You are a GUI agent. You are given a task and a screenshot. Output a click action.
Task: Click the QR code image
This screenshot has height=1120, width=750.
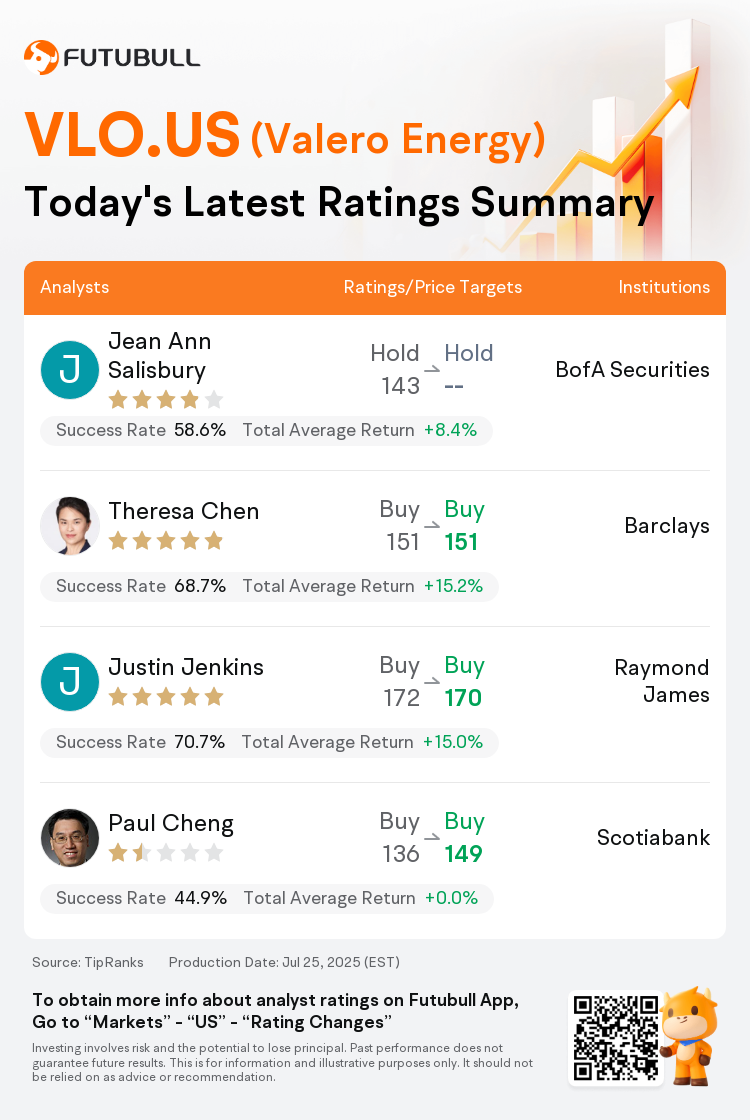(x=616, y=1038)
